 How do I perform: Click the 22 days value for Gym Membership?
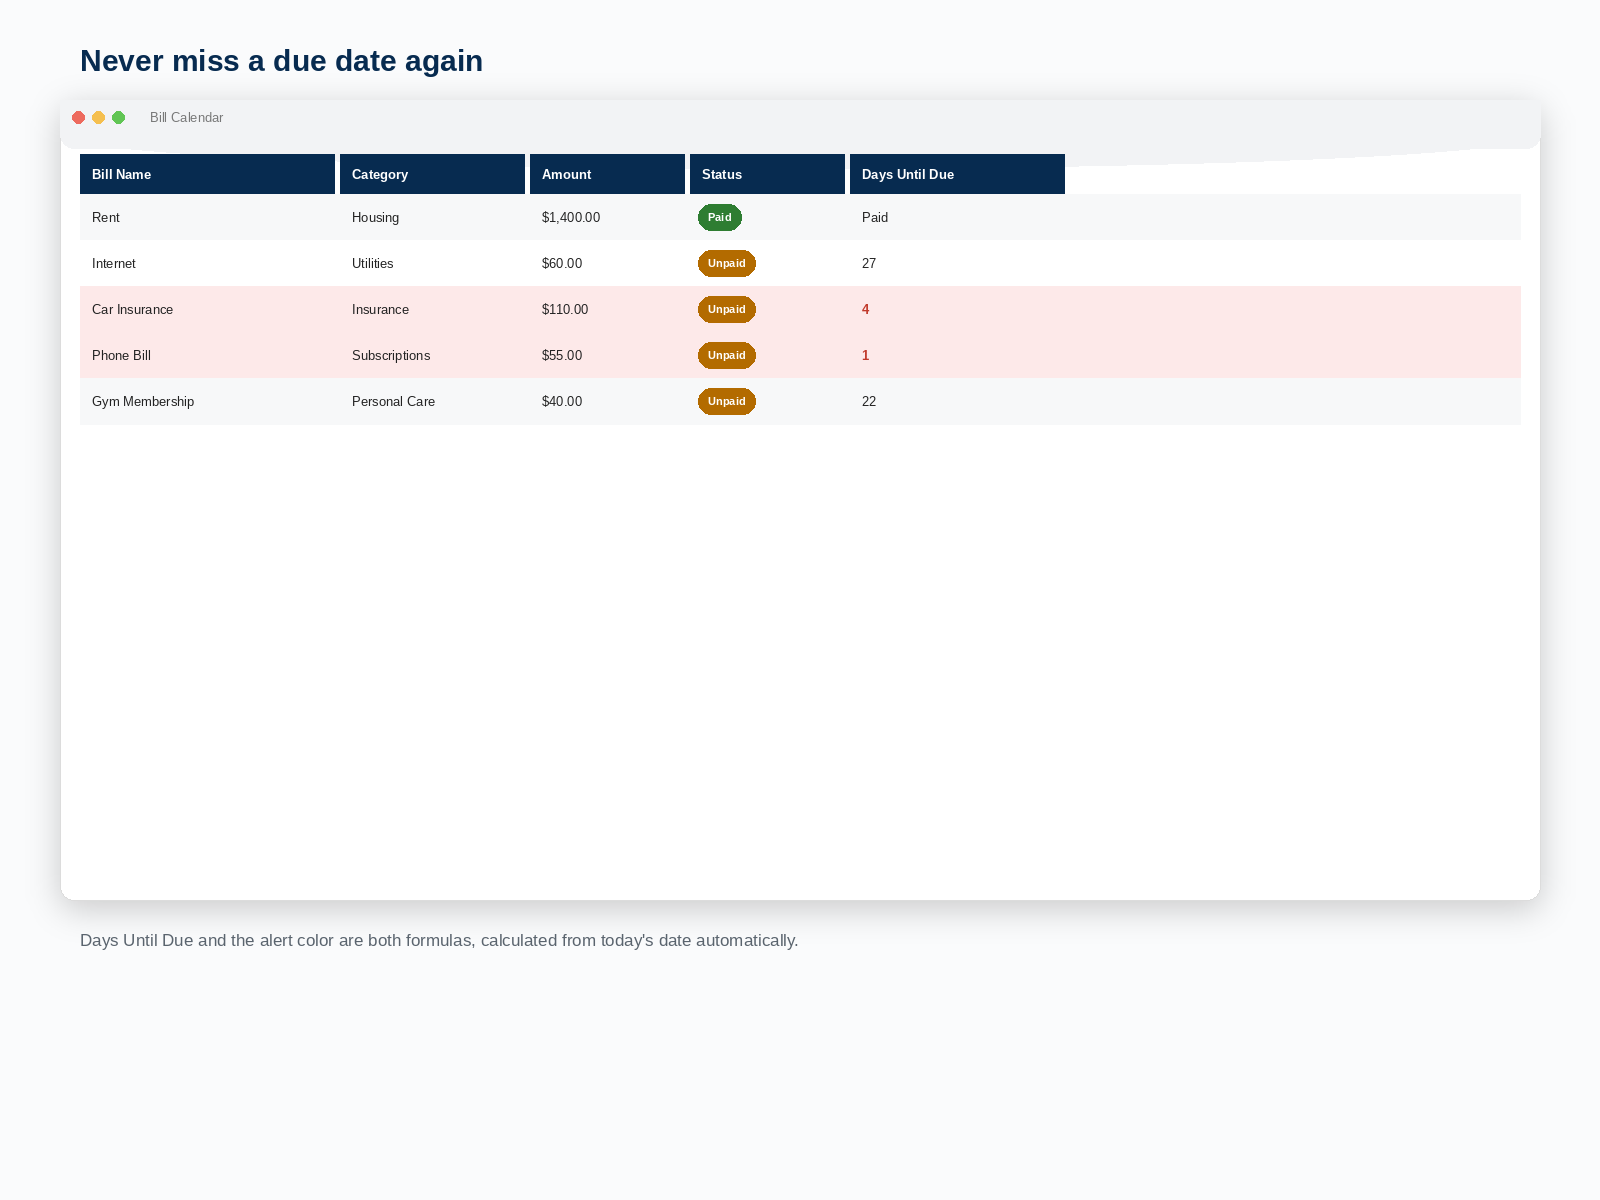869,401
